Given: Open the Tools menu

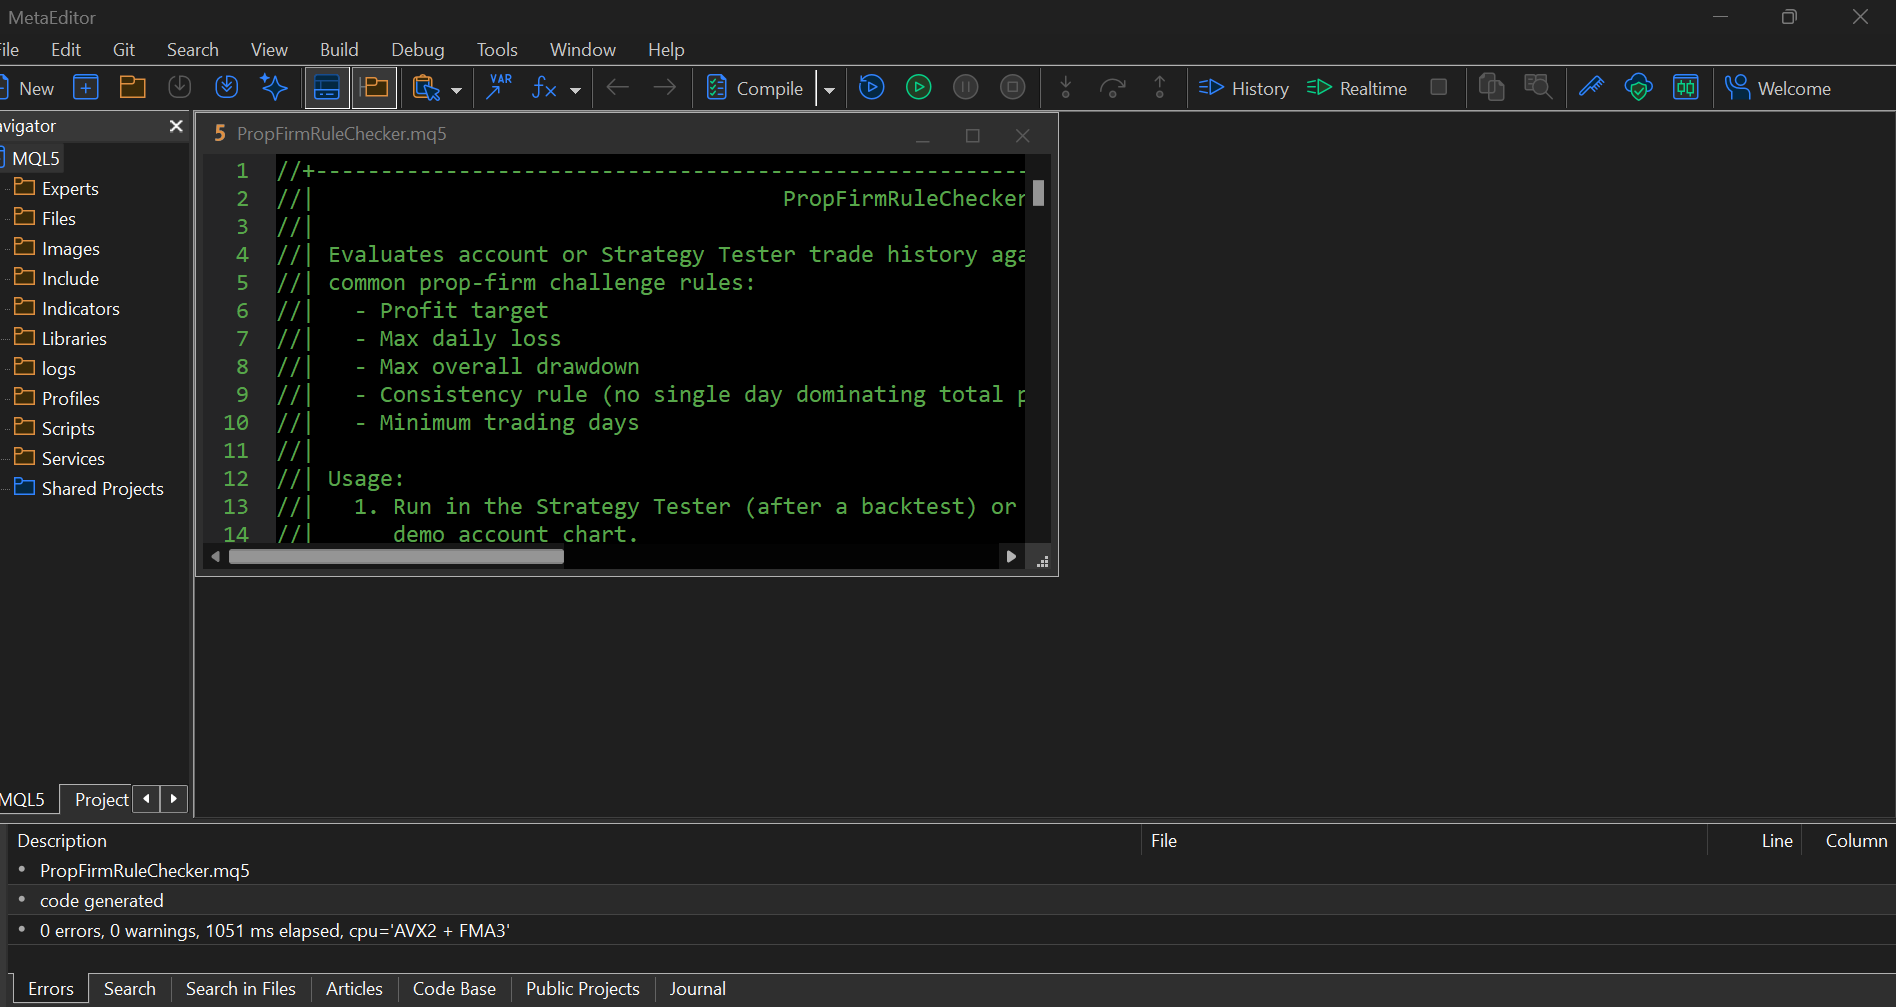Looking at the screenshot, I should (x=497, y=49).
